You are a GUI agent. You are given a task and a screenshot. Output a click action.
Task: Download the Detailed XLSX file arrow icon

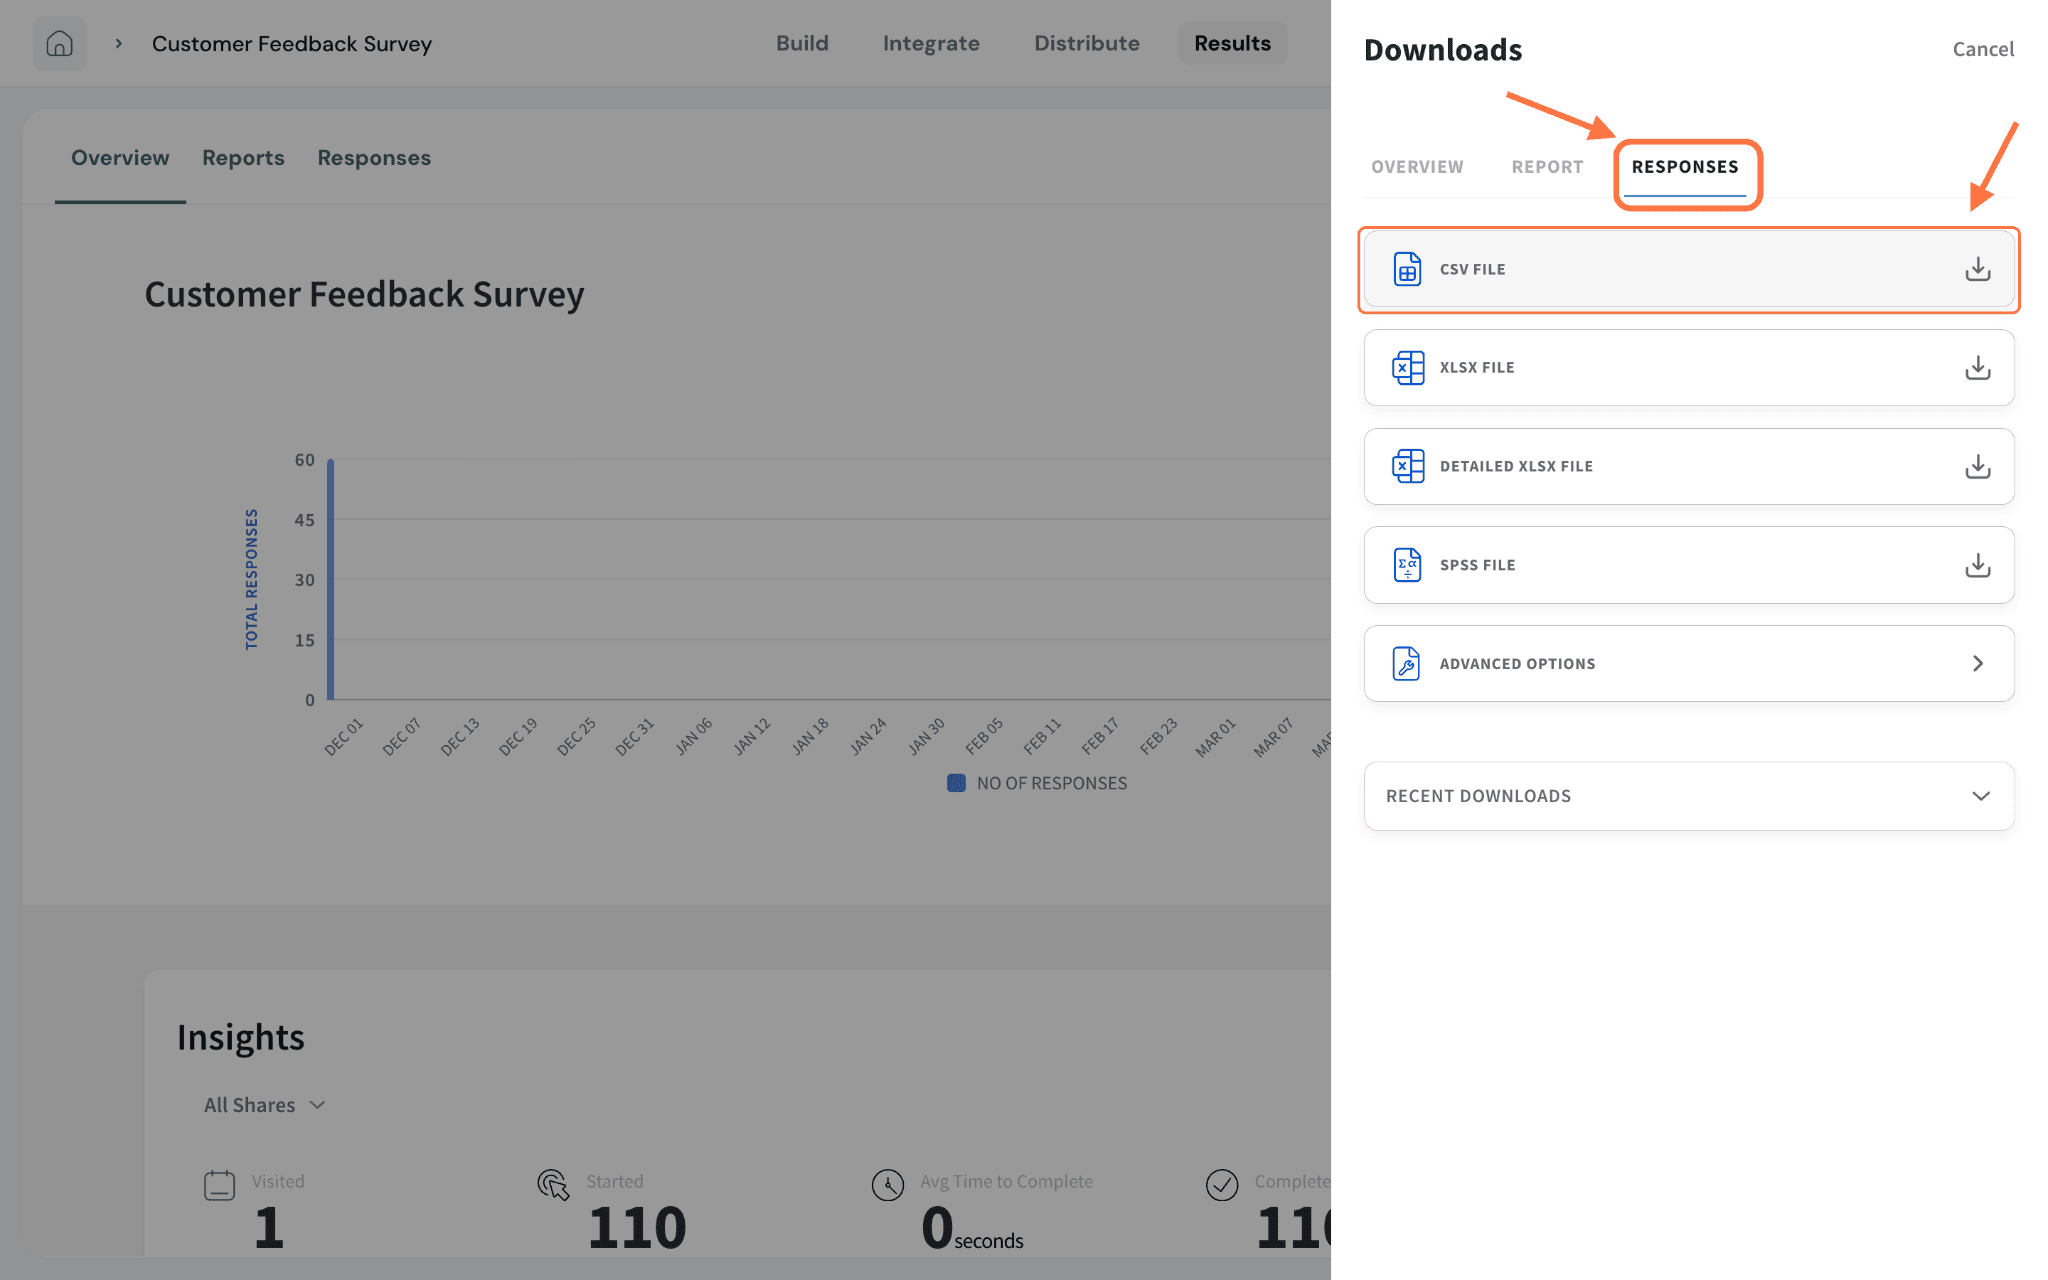click(1977, 466)
